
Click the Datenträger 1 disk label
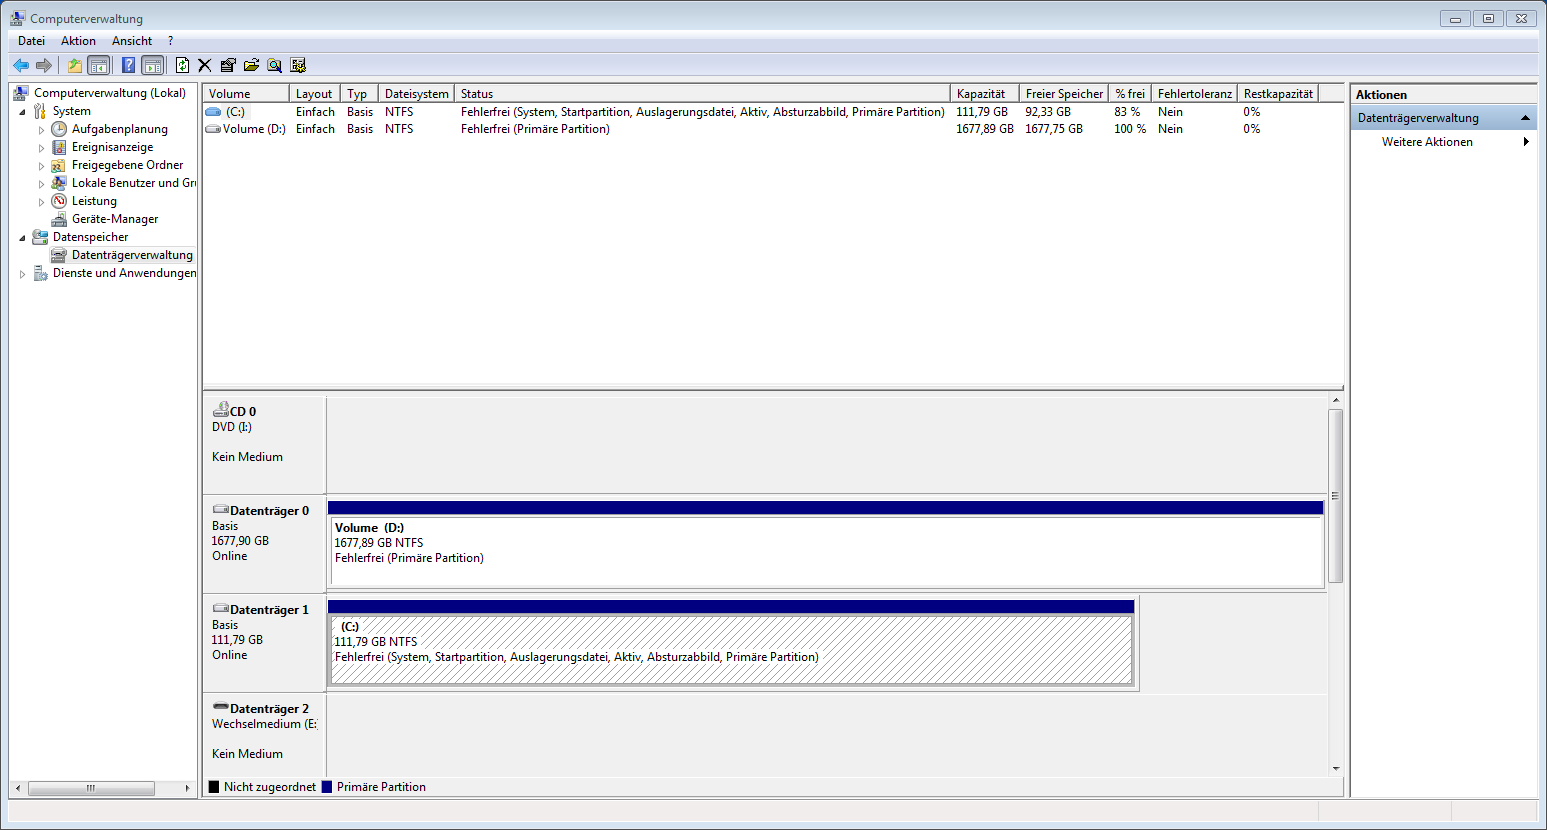point(264,642)
